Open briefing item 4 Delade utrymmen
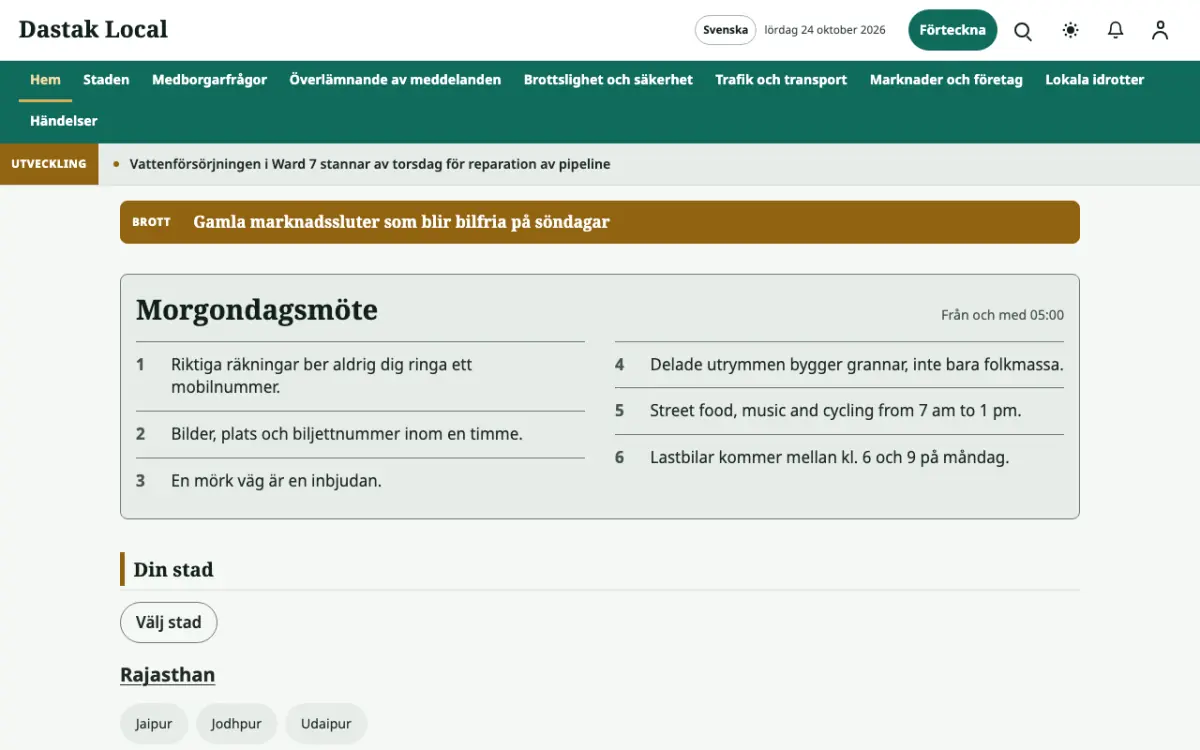The image size is (1200, 750). (839, 365)
